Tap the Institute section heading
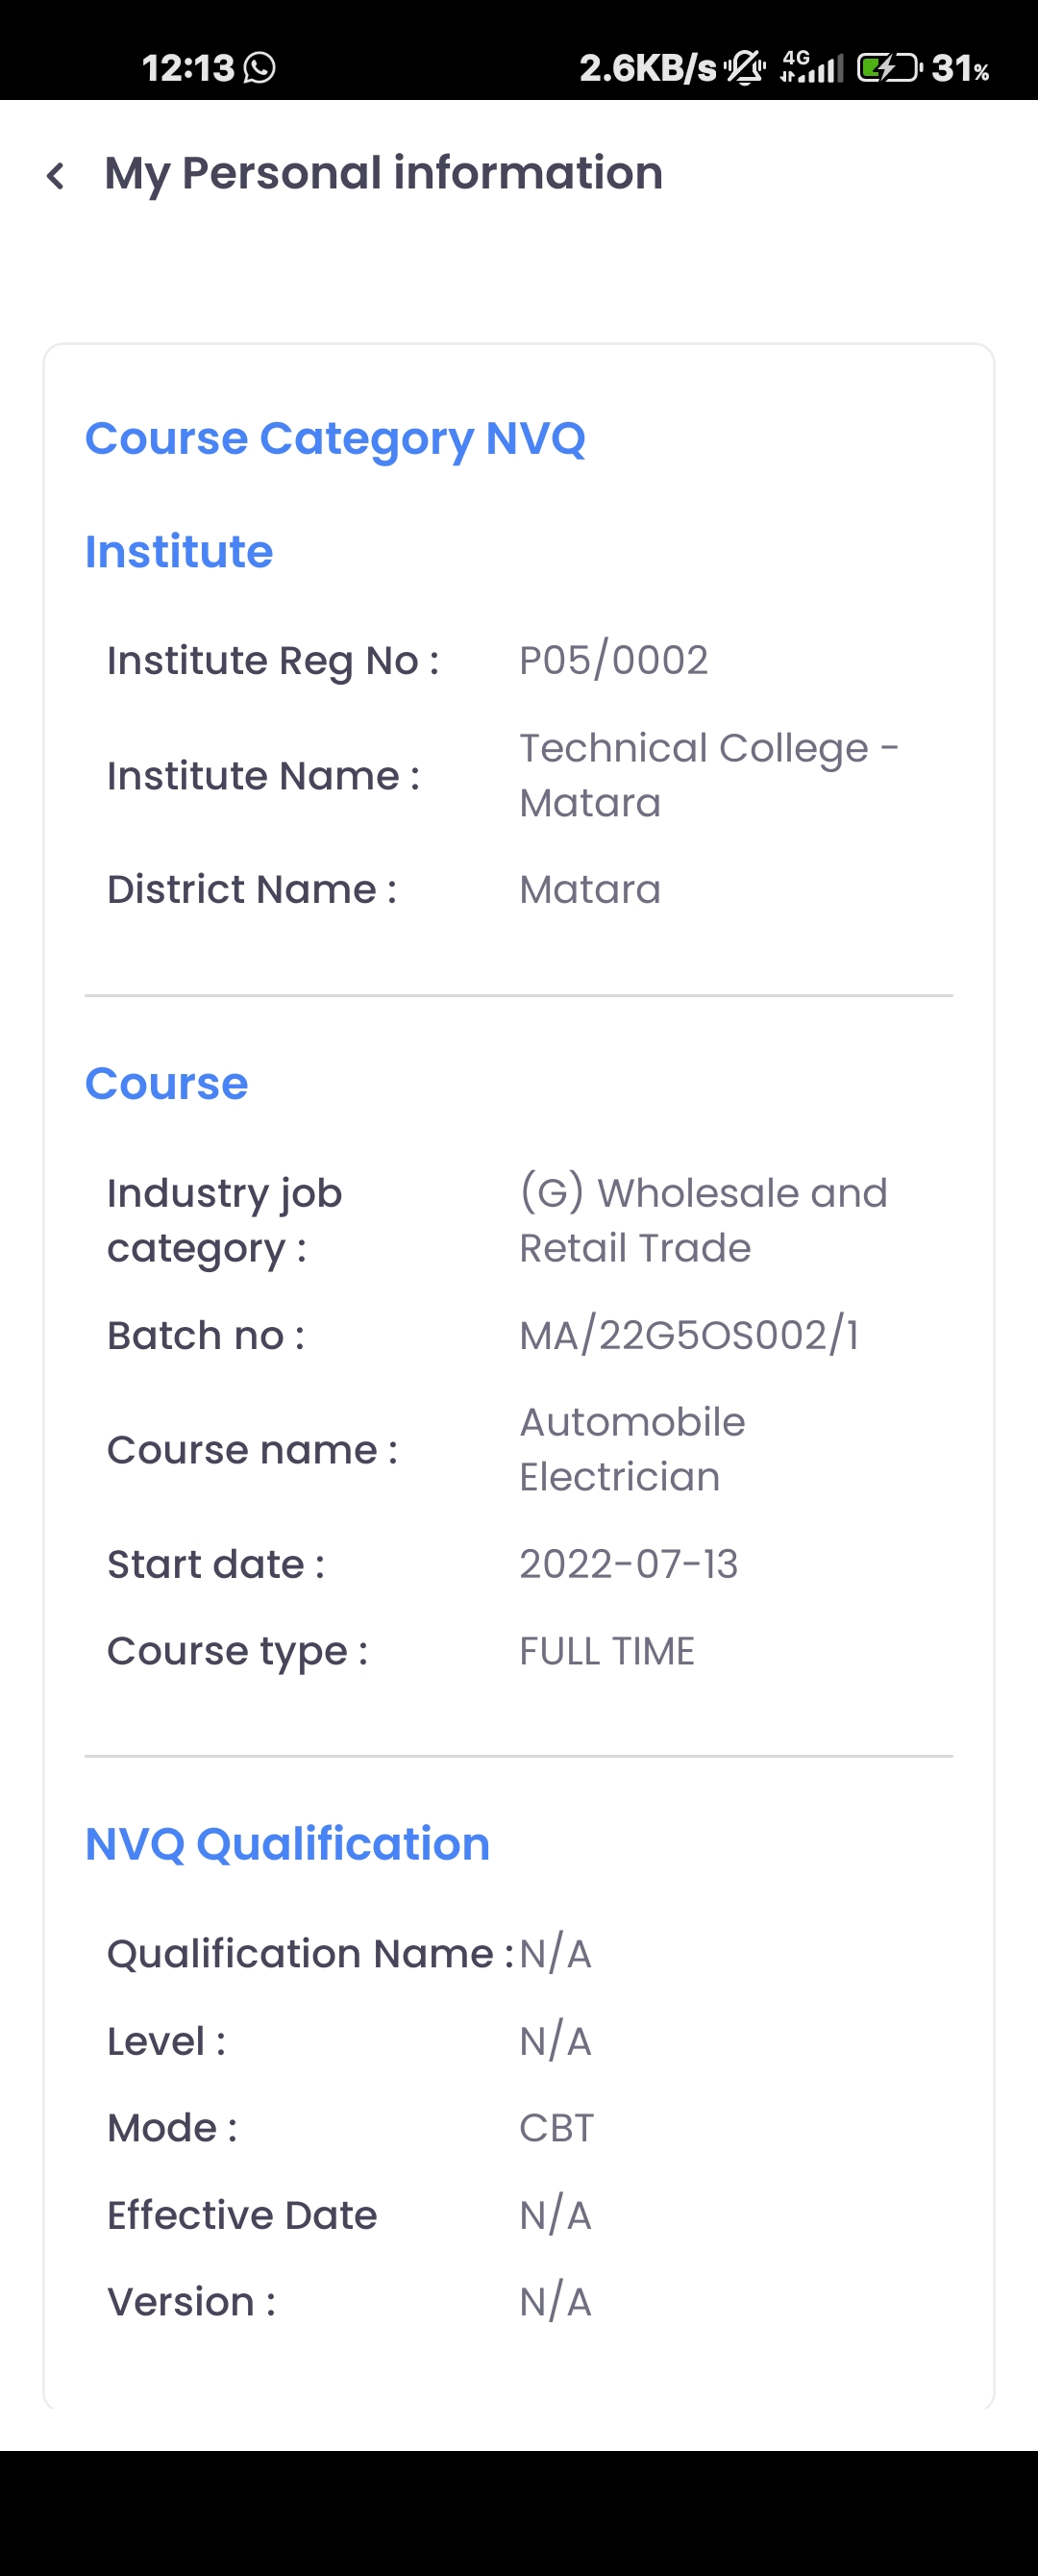Image resolution: width=1038 pixels, height=2576 pixels. point(179,551)
